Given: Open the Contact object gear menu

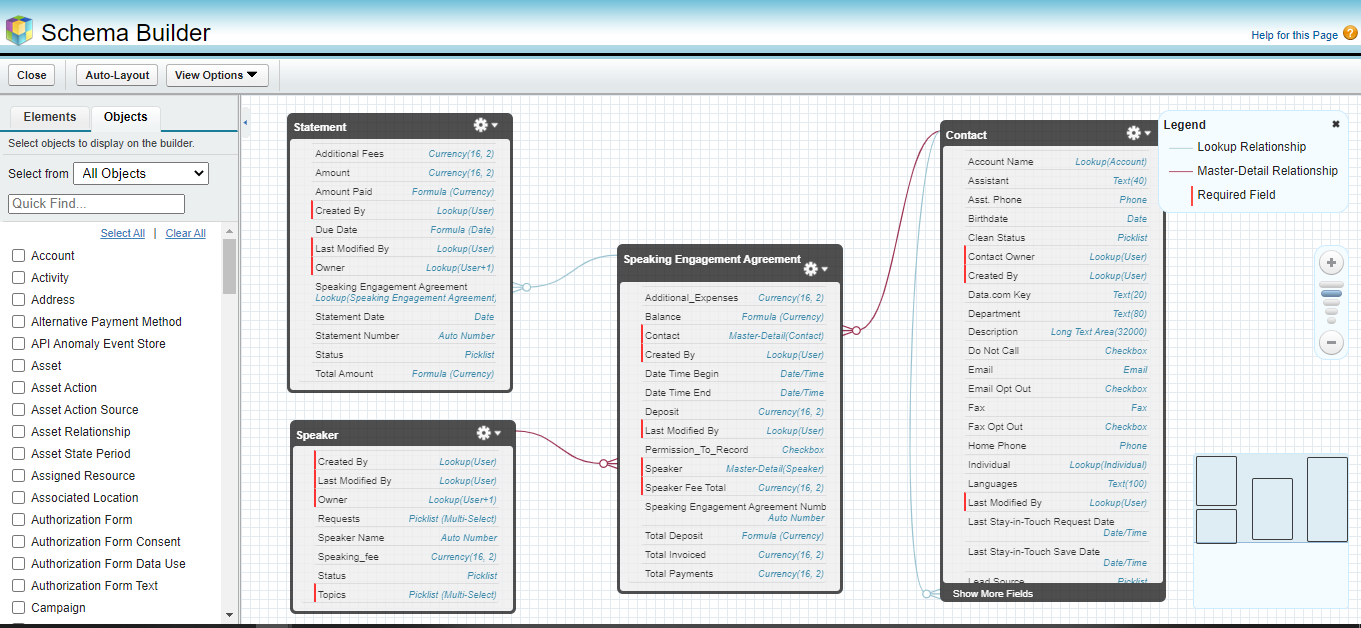Looking at the screenshot, I should tap(1138, 133).
